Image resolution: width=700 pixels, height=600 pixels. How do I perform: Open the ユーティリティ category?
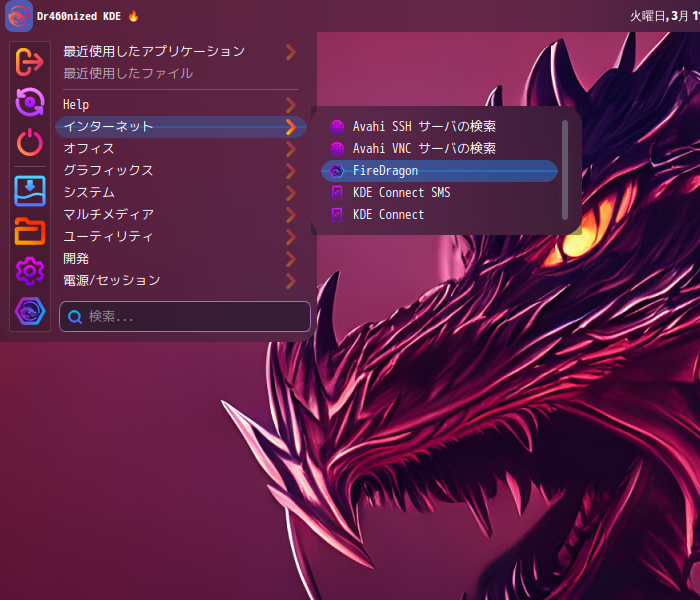coord(180,237)
